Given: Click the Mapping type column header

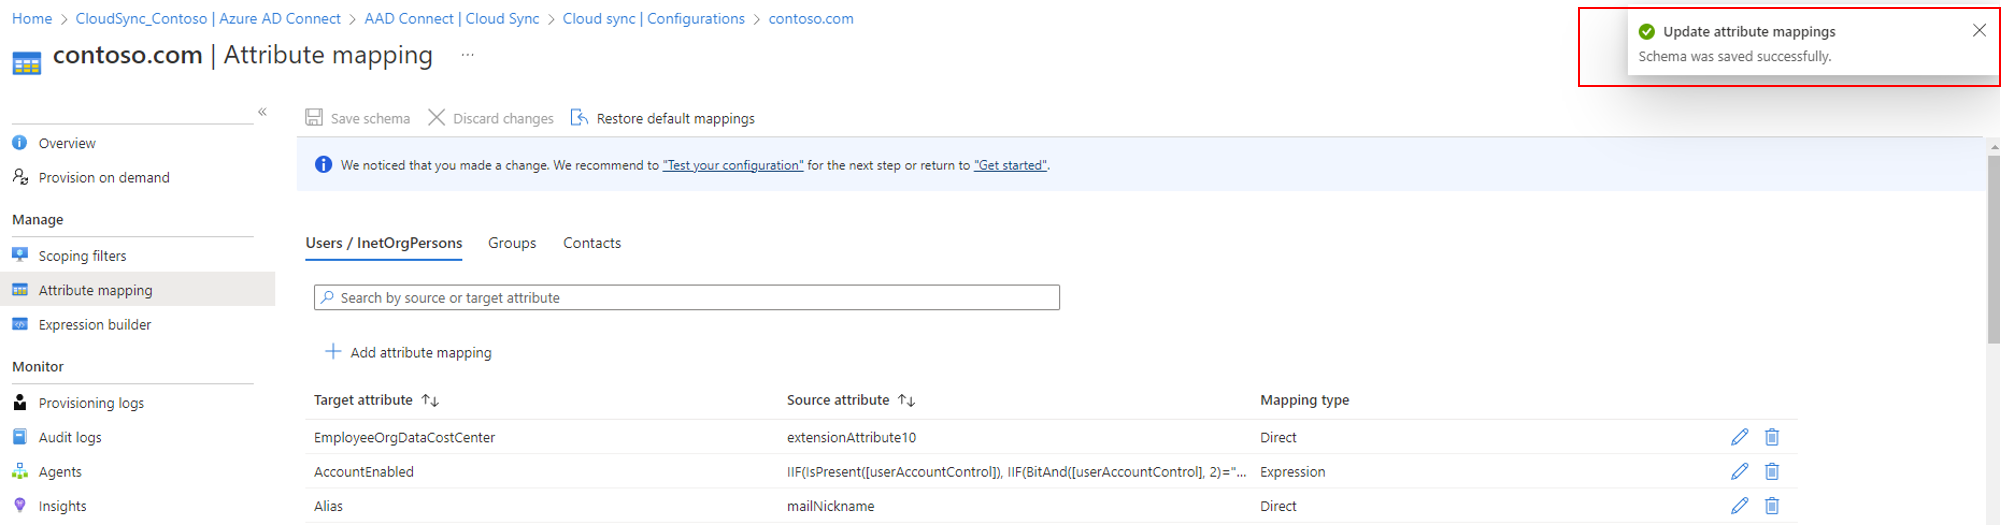Looking at the screenshot, I should pos(1304,400).
